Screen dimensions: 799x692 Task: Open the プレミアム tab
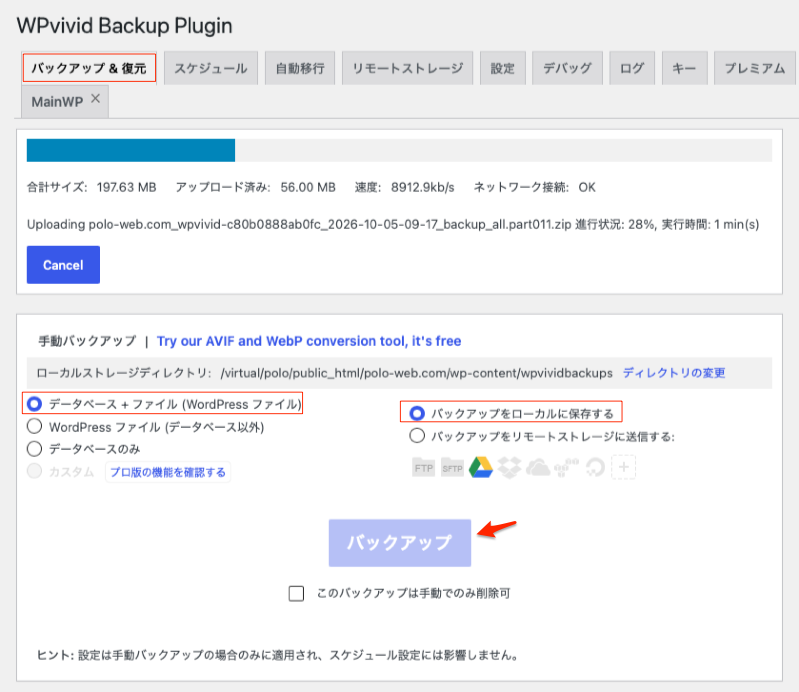click(755, 68)
